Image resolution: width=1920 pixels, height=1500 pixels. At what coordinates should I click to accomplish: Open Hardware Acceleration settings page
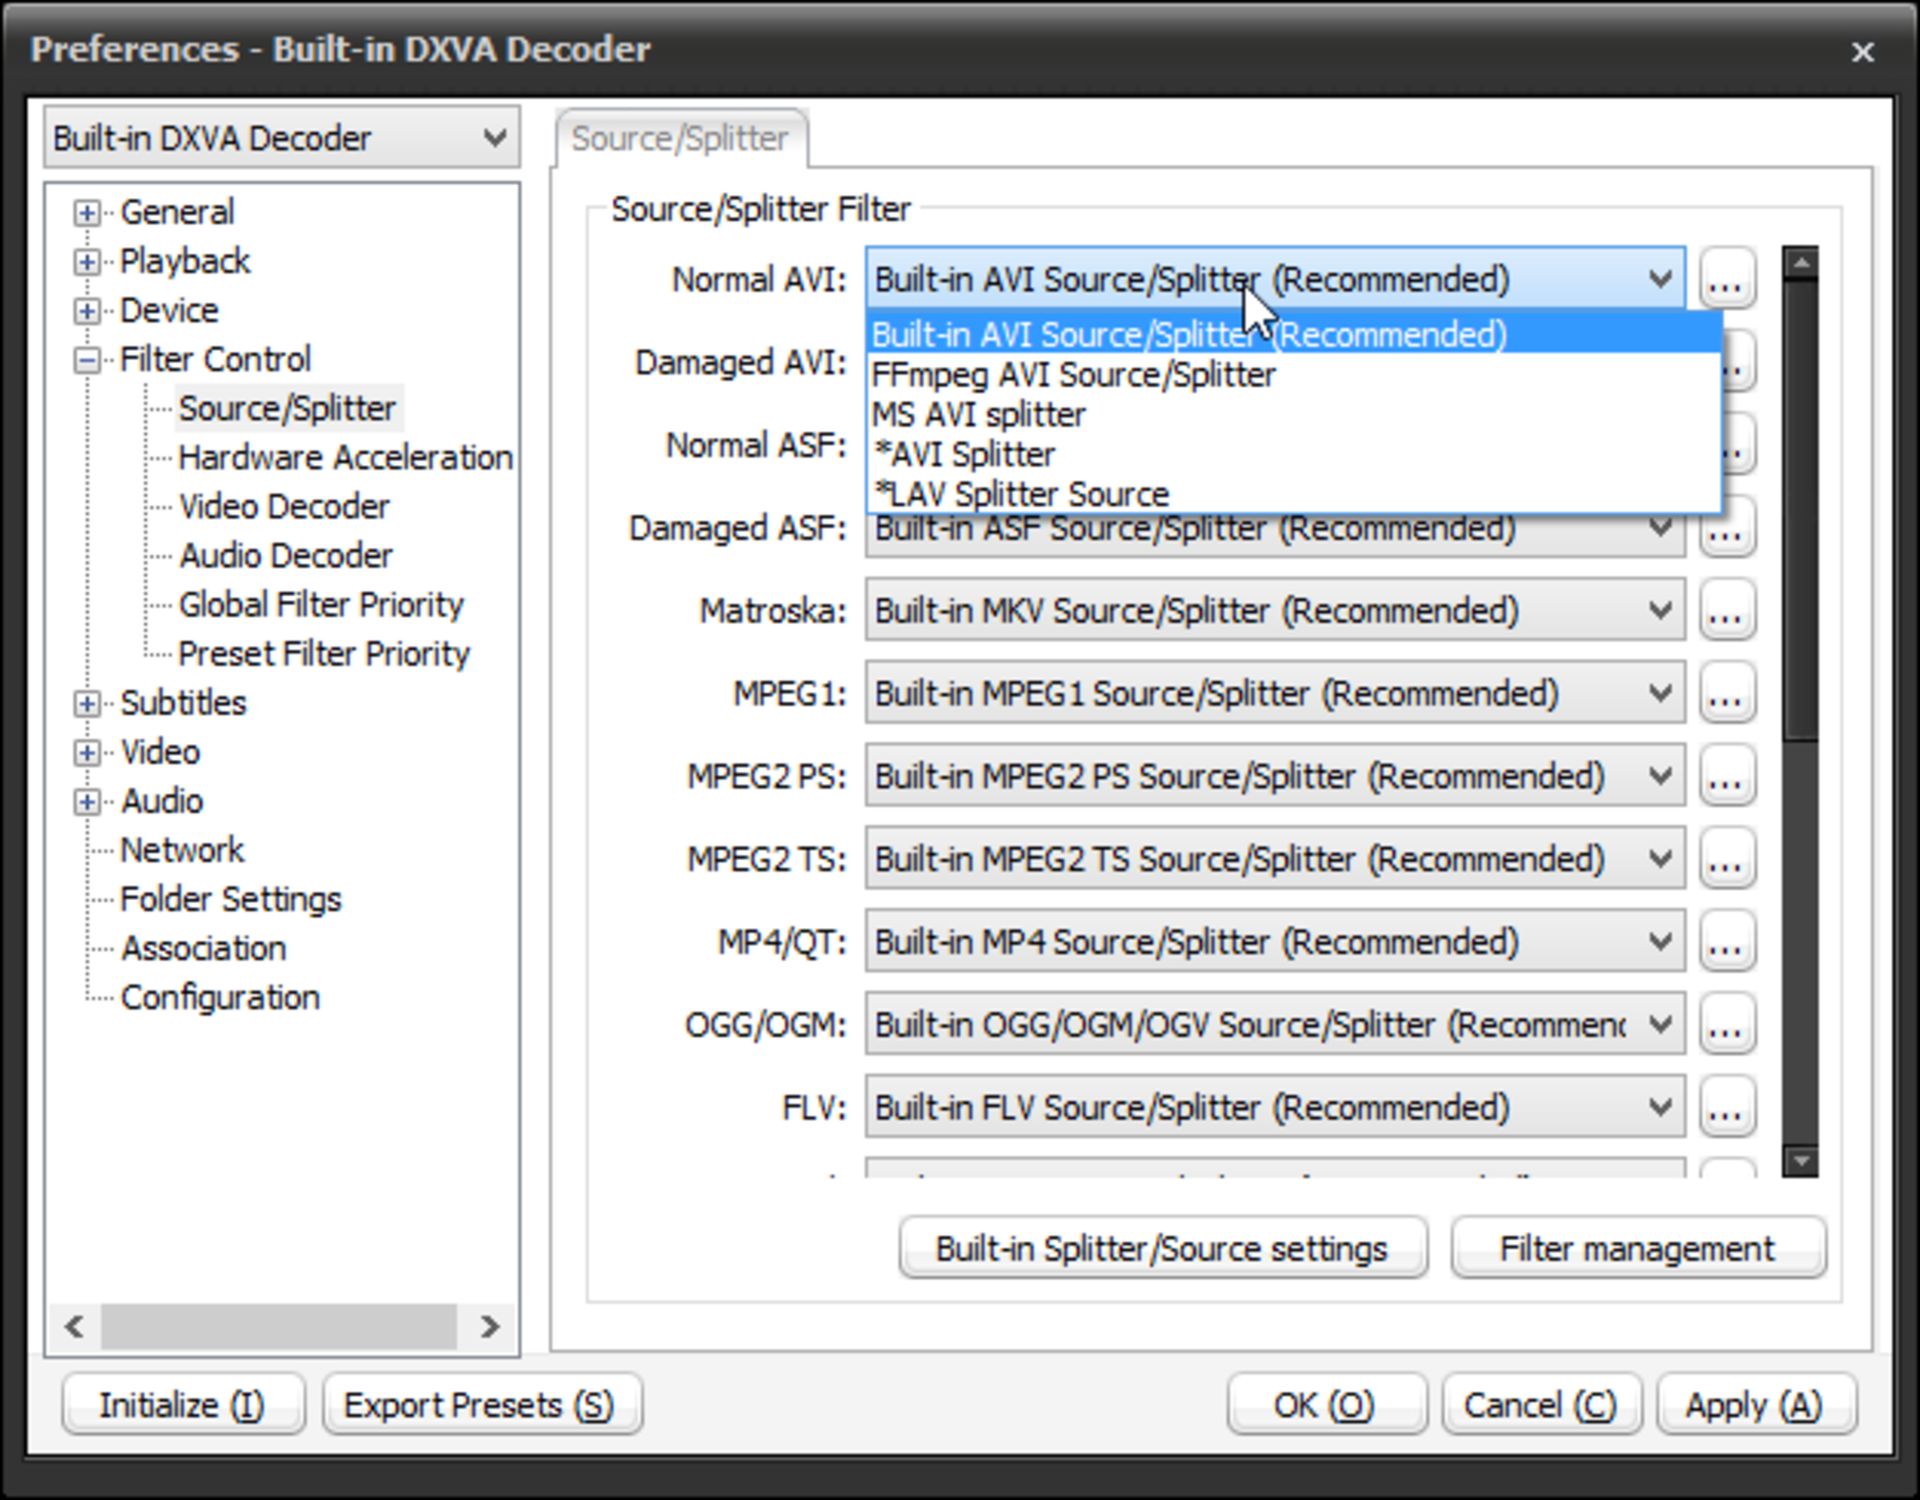345,458
